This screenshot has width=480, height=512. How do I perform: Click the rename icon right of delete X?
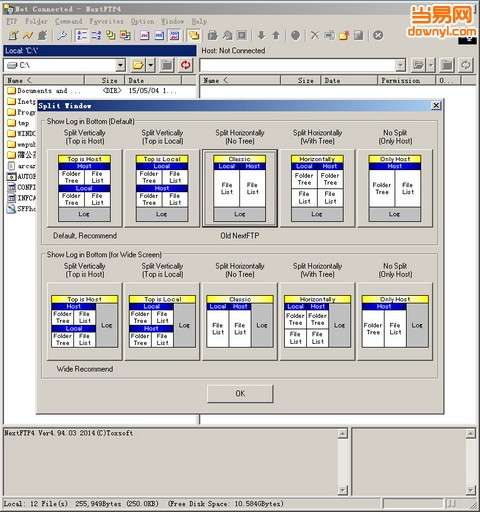coord(329,35)
